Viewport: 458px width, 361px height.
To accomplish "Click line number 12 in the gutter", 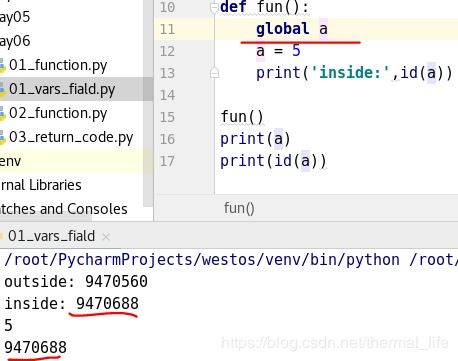I will tap(167, 51).
